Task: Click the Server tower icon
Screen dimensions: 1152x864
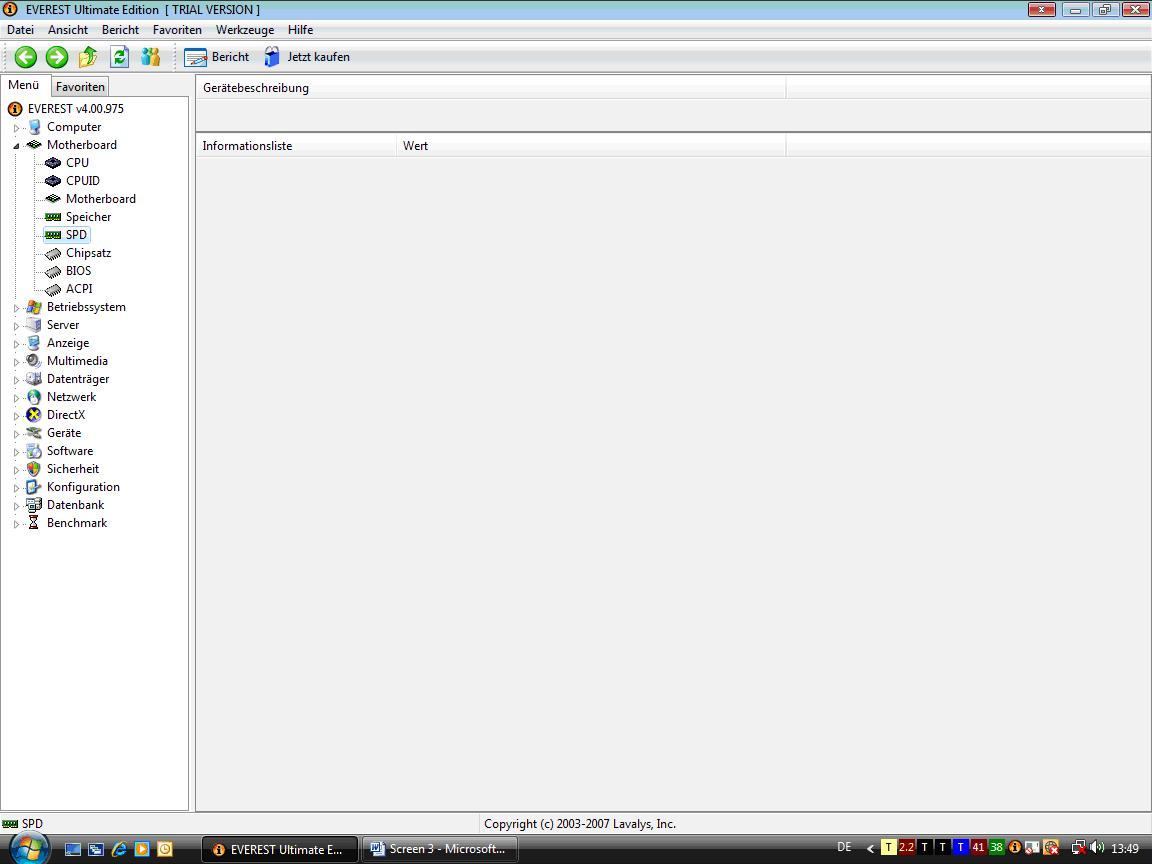Action: point(34,325)
